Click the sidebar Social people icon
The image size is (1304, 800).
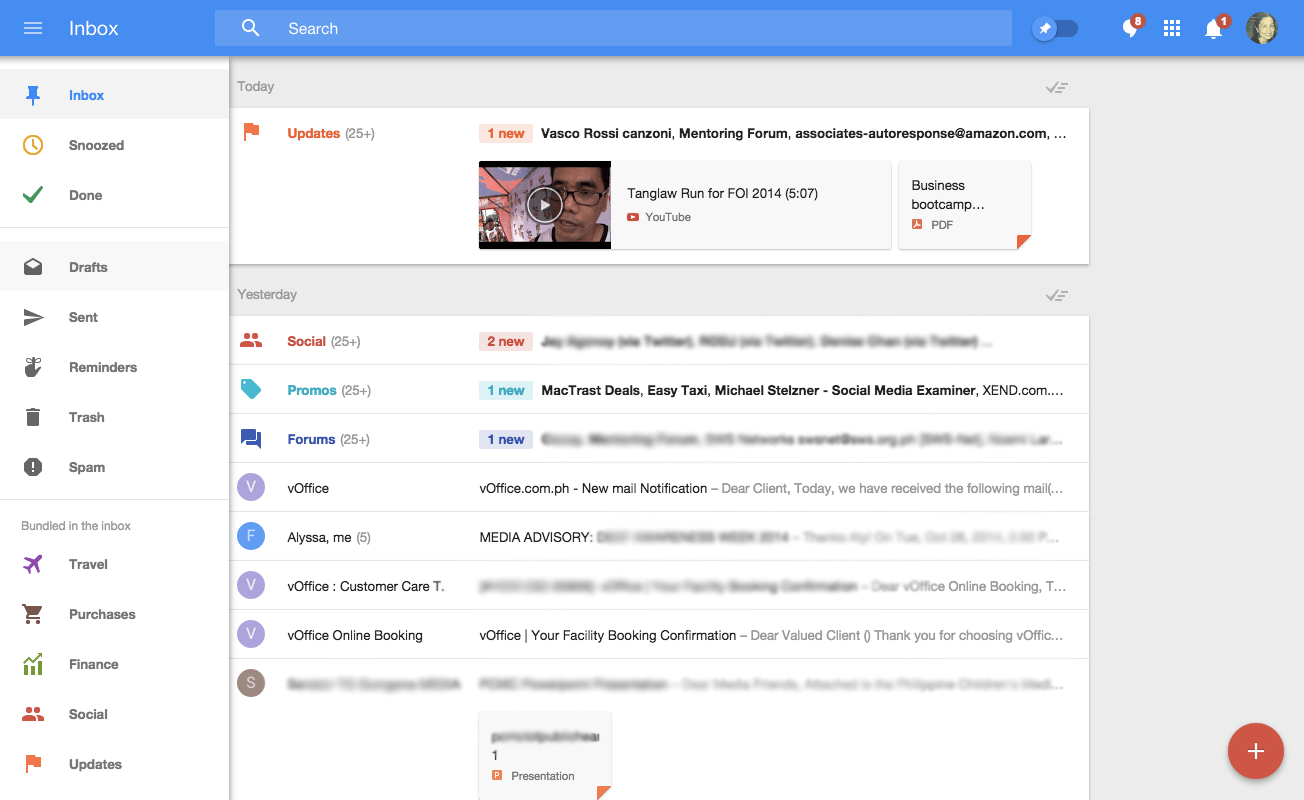[33, 714]
